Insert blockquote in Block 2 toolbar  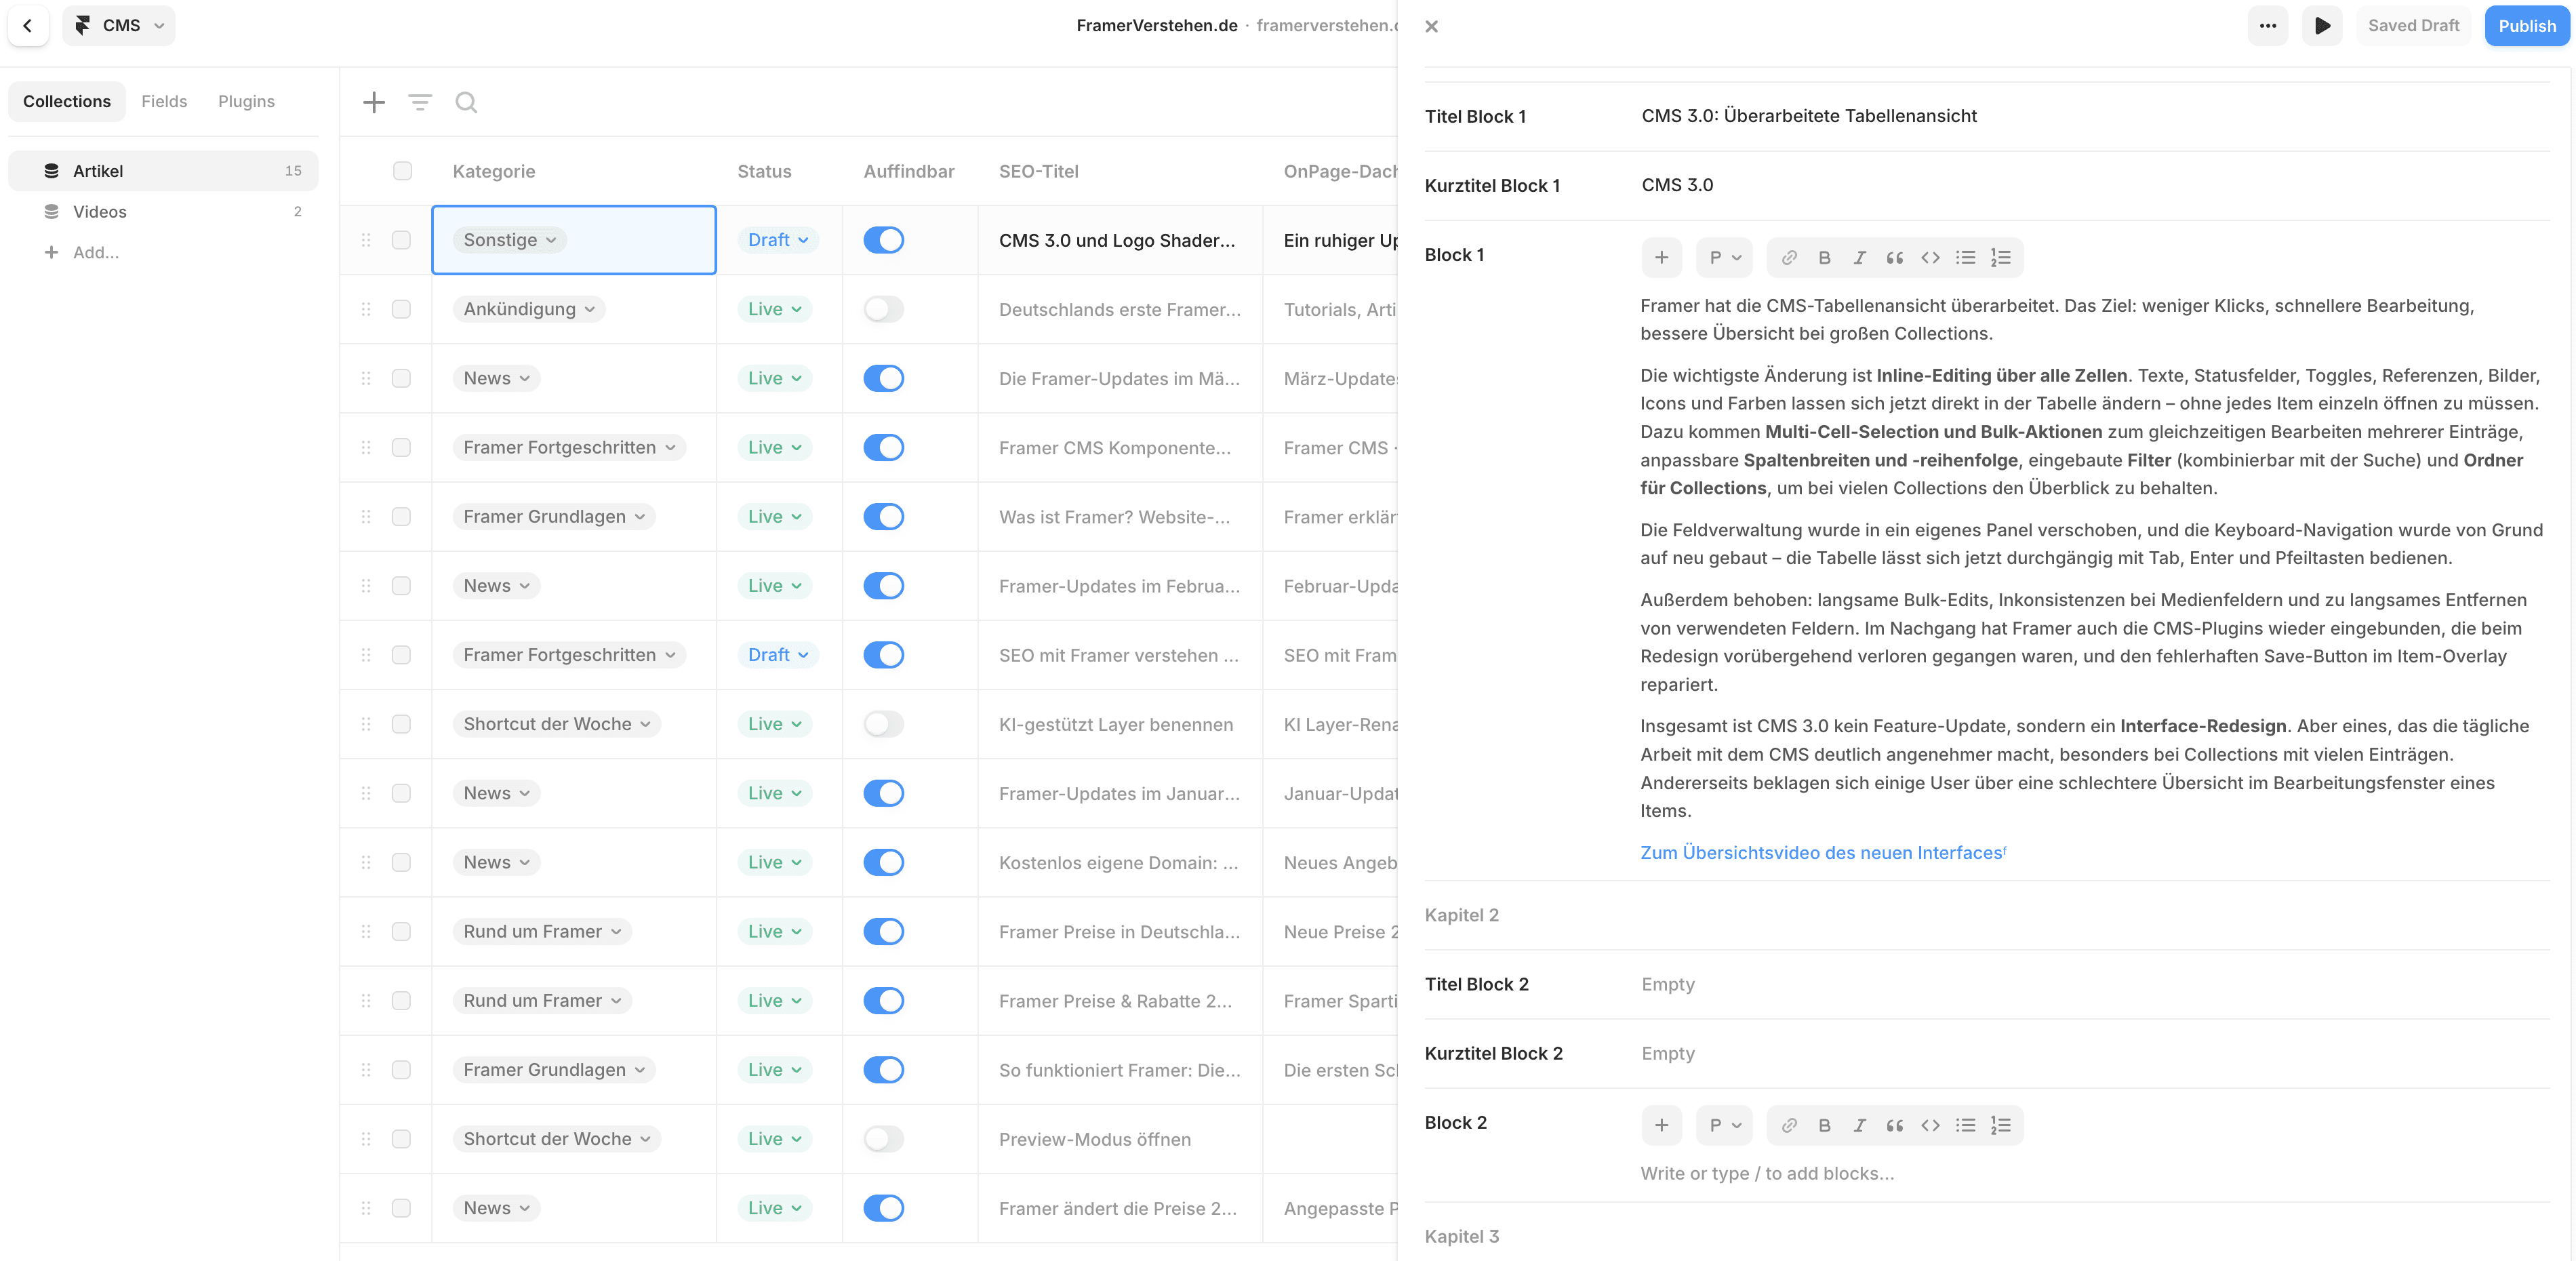point(1894,1126)
